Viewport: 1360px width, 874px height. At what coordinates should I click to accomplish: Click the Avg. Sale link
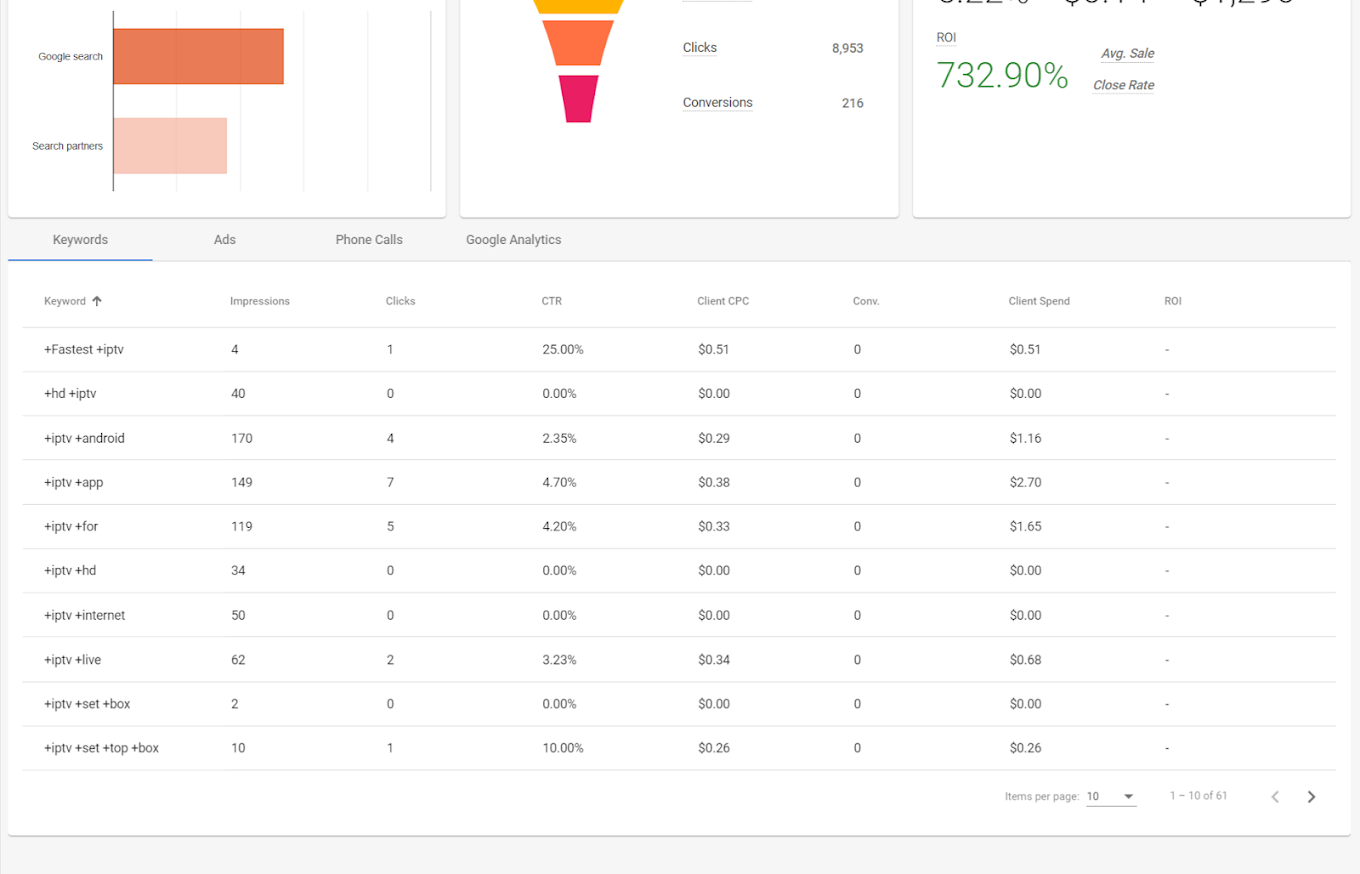(x=1127, y=54)
